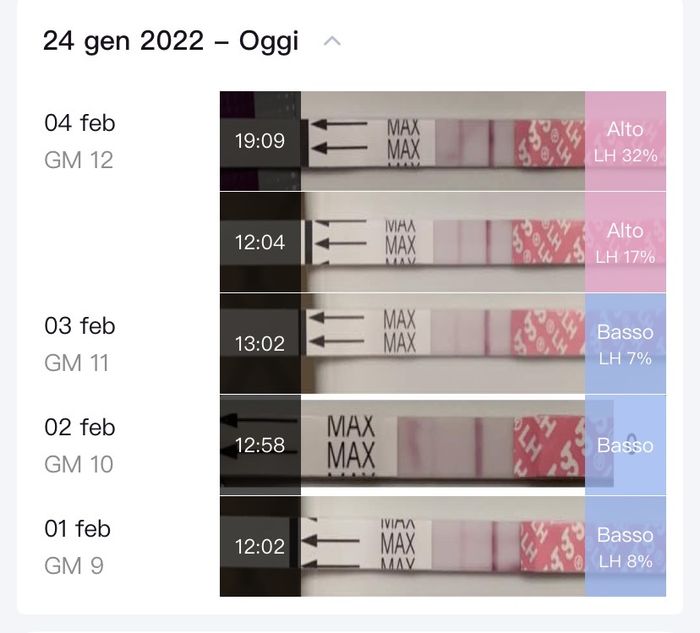700x633 pixels.
Task: Tap the GM 9 cycle day label
Action: 74,566
